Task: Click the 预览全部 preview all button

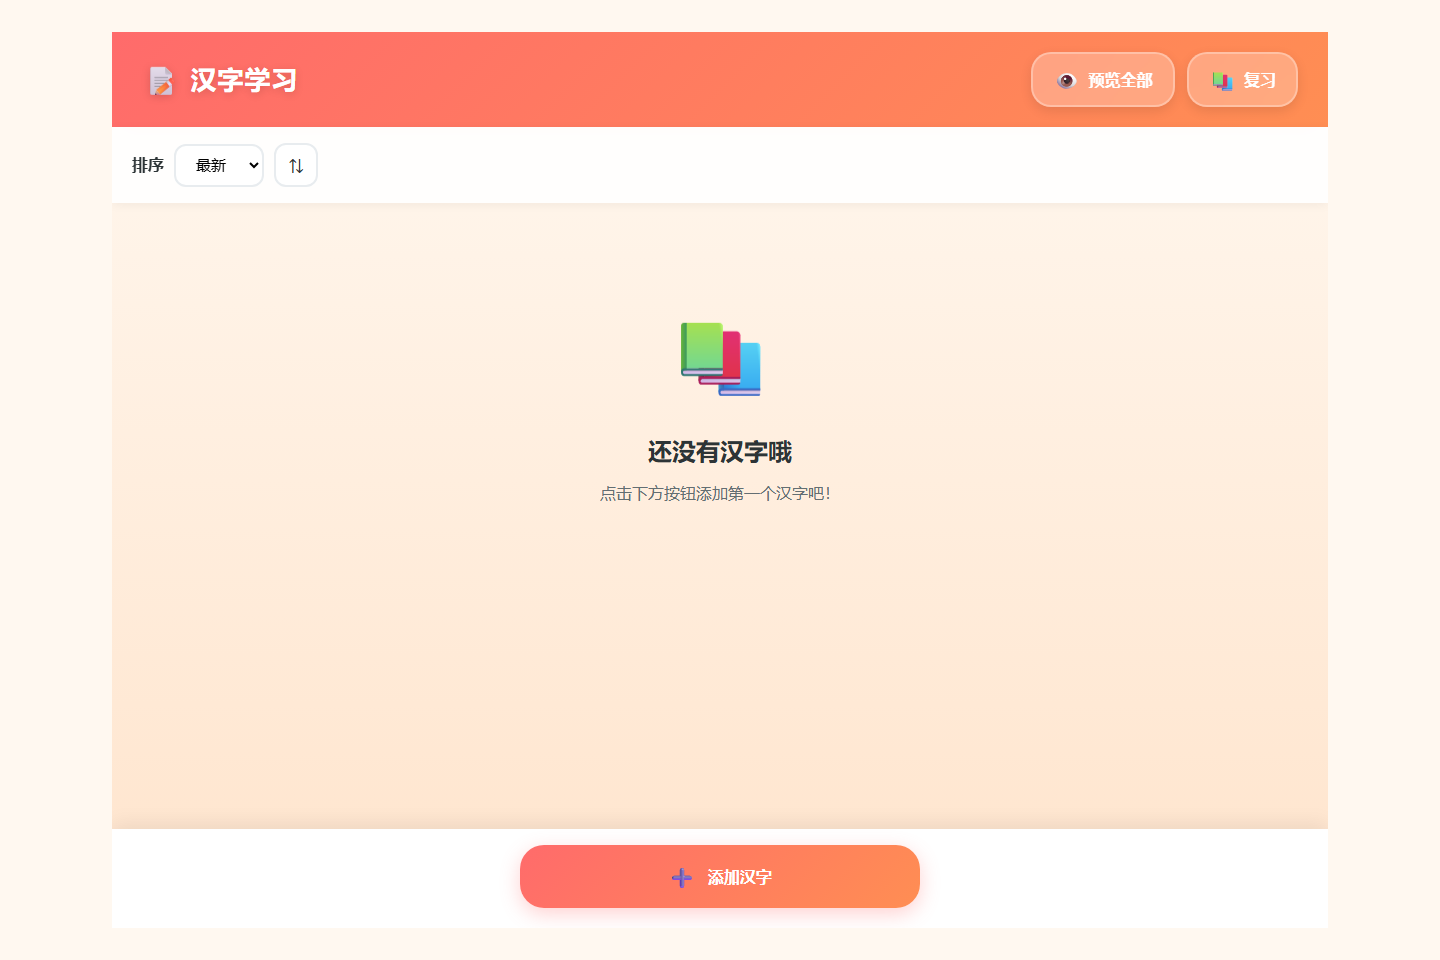Action: coord(1102,80)
